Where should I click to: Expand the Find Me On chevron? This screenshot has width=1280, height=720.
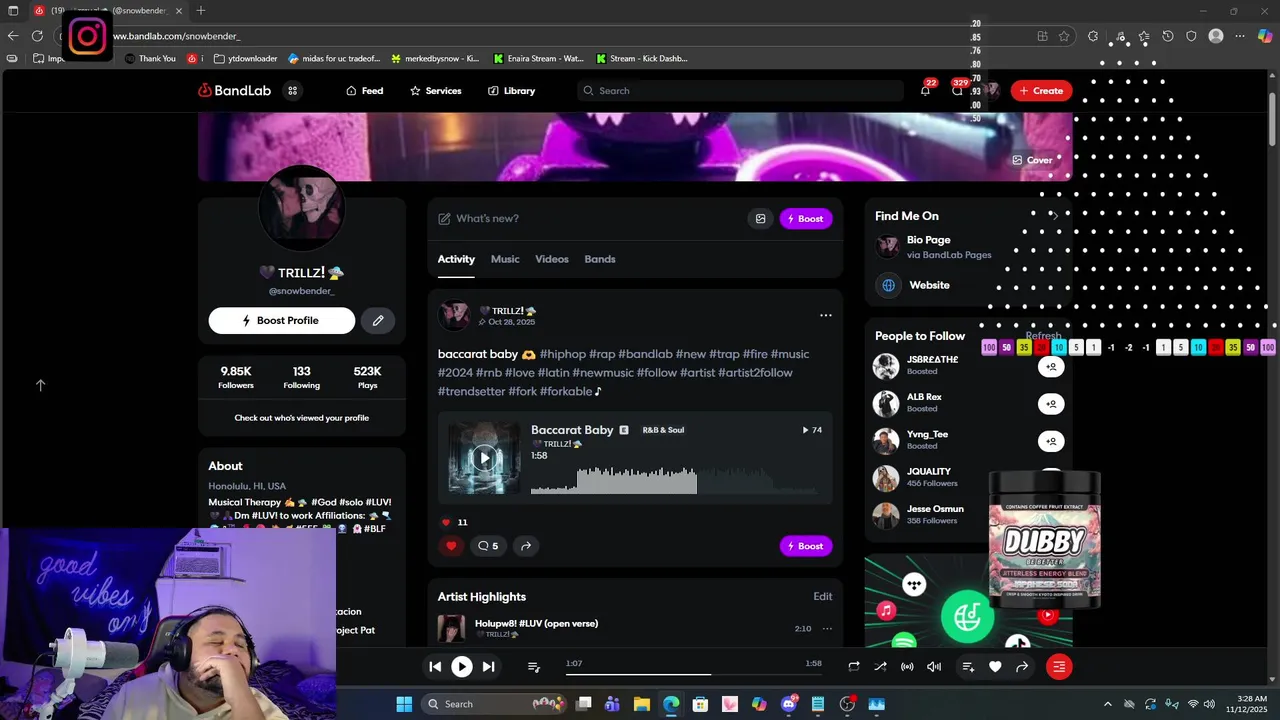click(1054, 216)
